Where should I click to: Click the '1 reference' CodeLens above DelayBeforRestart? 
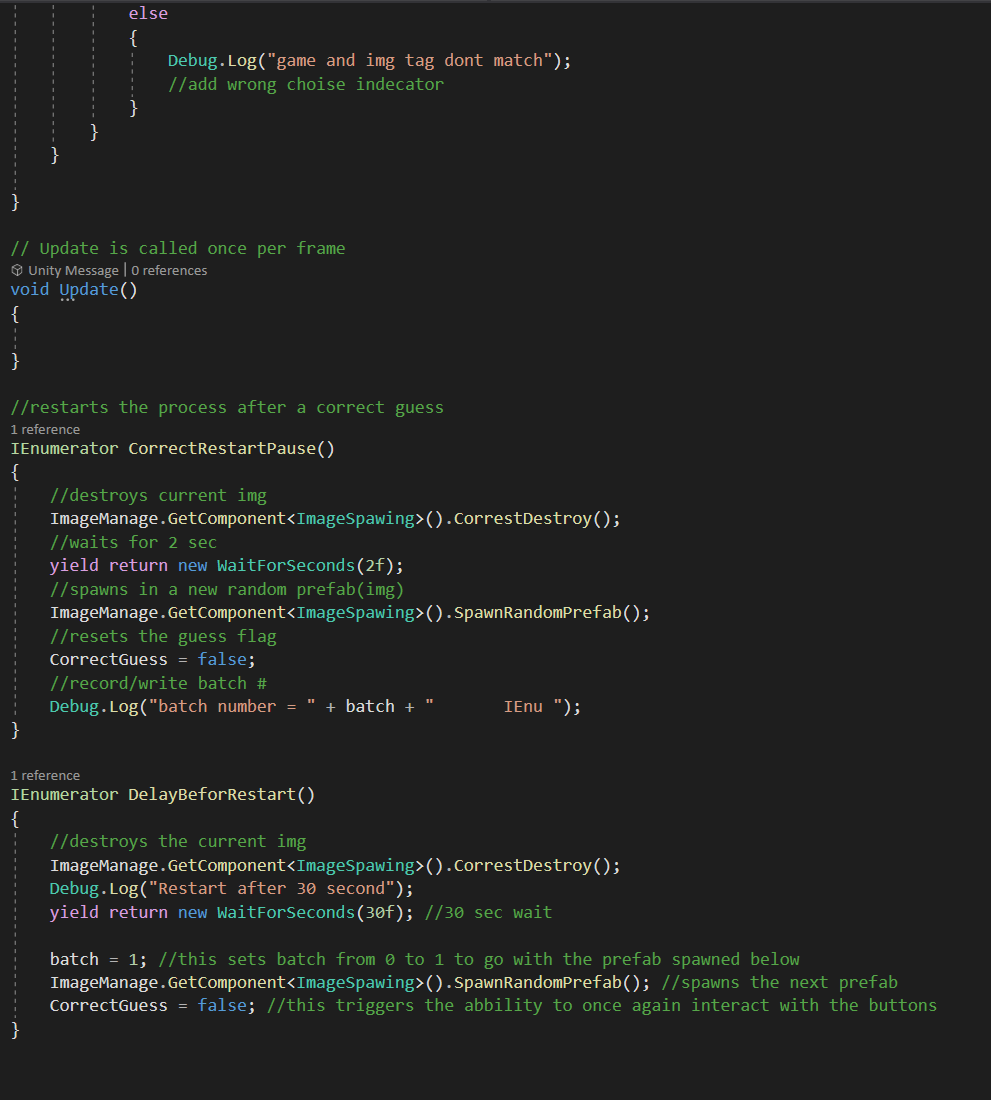(x=45, y=775)
